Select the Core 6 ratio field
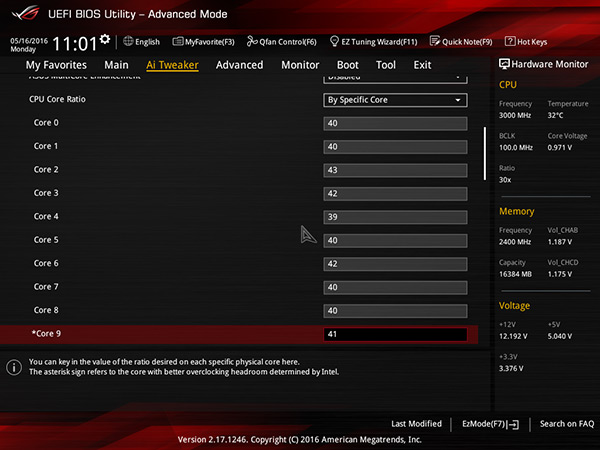Screen dimensions: 600x450 pos(395,264)
